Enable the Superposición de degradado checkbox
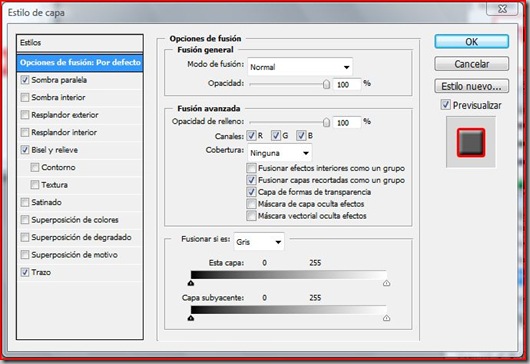 point(25,237)
